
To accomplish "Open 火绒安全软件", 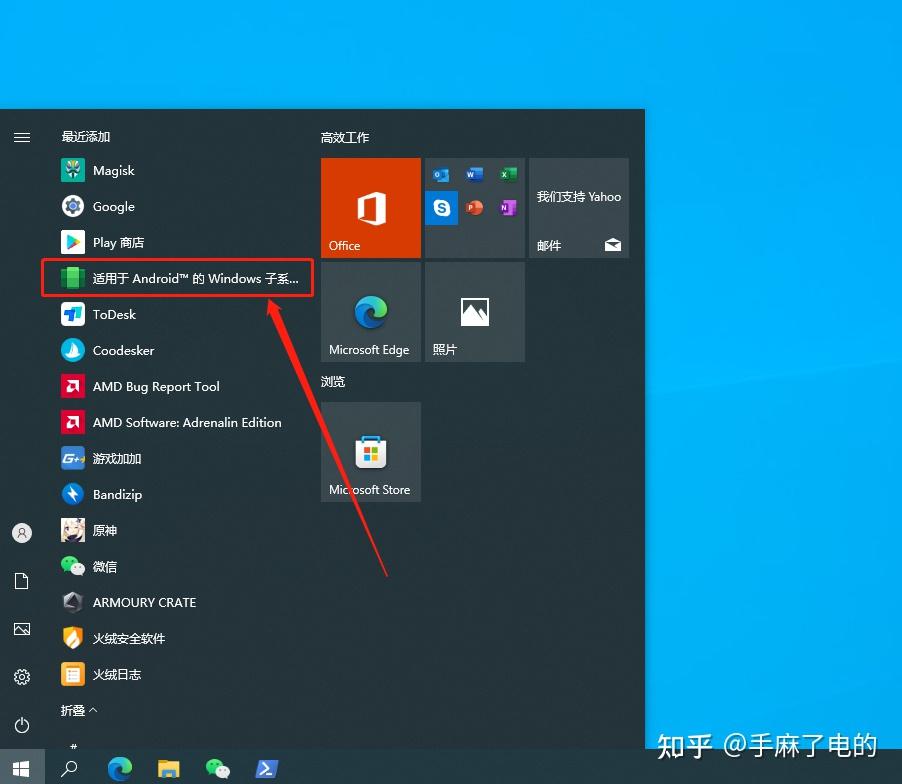I will (x=178, y=638).
